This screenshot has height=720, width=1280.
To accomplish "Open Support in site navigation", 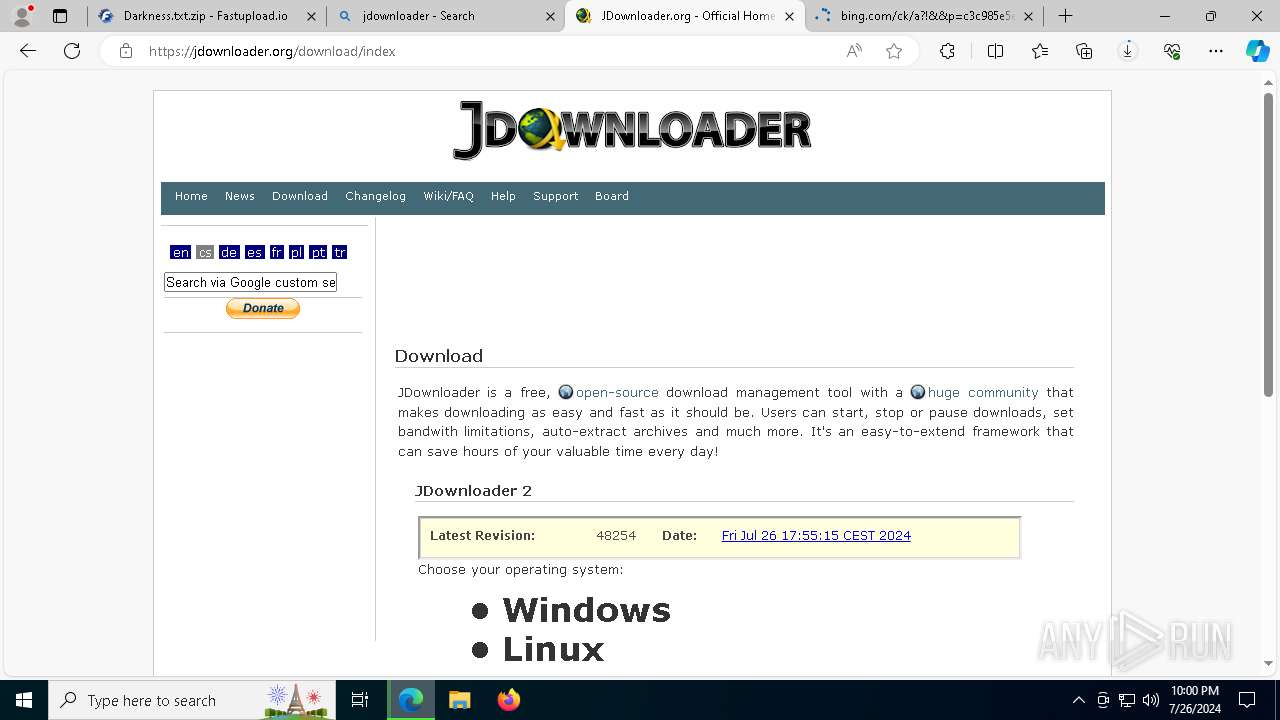I will [x=556, y=196].
